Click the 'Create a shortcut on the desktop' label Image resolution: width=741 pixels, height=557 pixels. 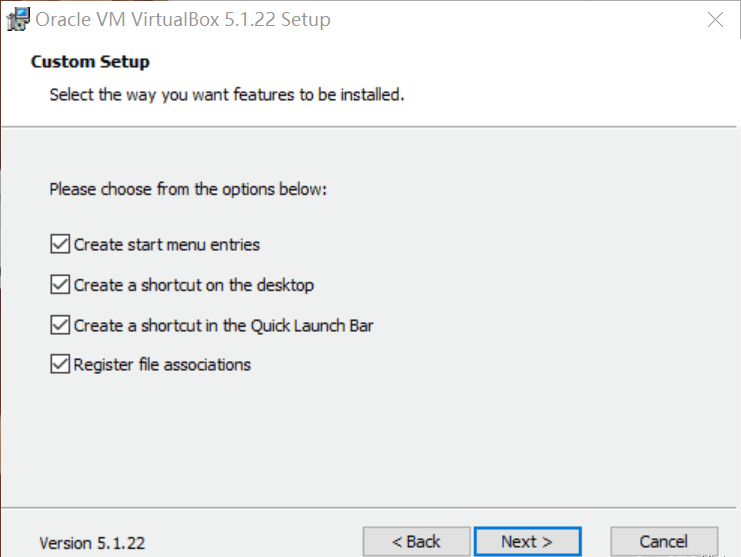(x=194, y=285)
